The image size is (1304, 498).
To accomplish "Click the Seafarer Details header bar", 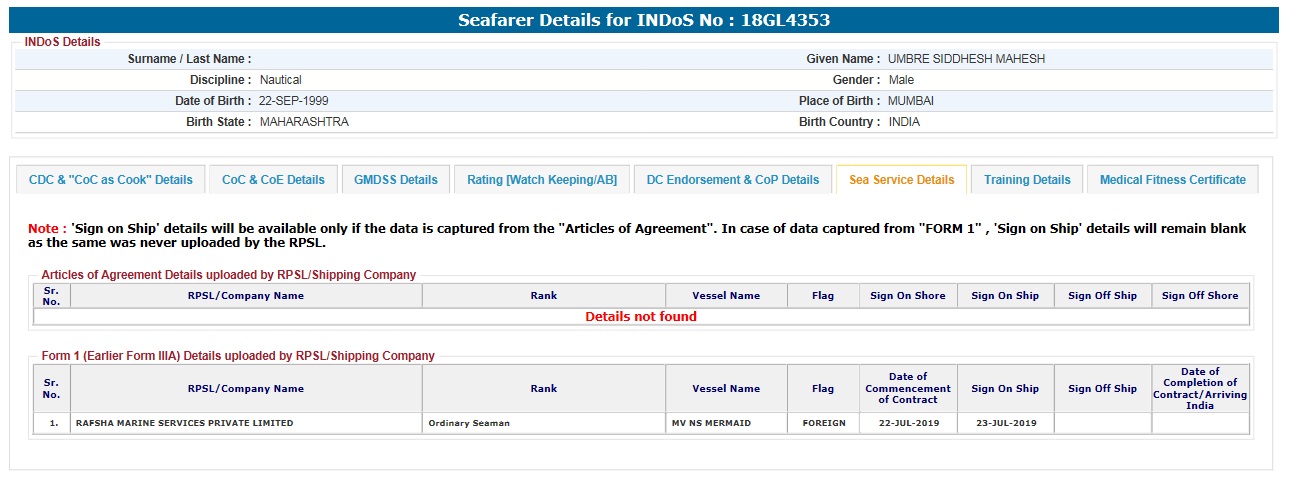I will pyautogui.click(x=644, y=20).
